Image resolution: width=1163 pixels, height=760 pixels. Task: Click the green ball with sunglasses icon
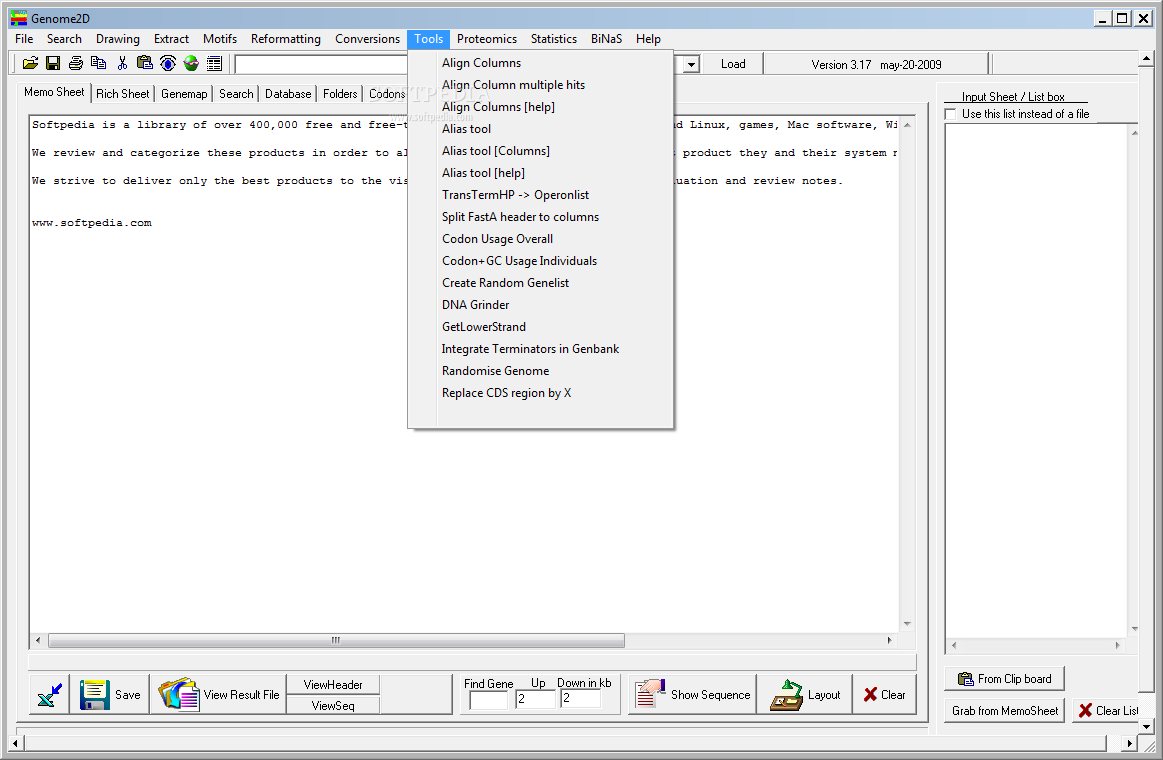[191, 64]
